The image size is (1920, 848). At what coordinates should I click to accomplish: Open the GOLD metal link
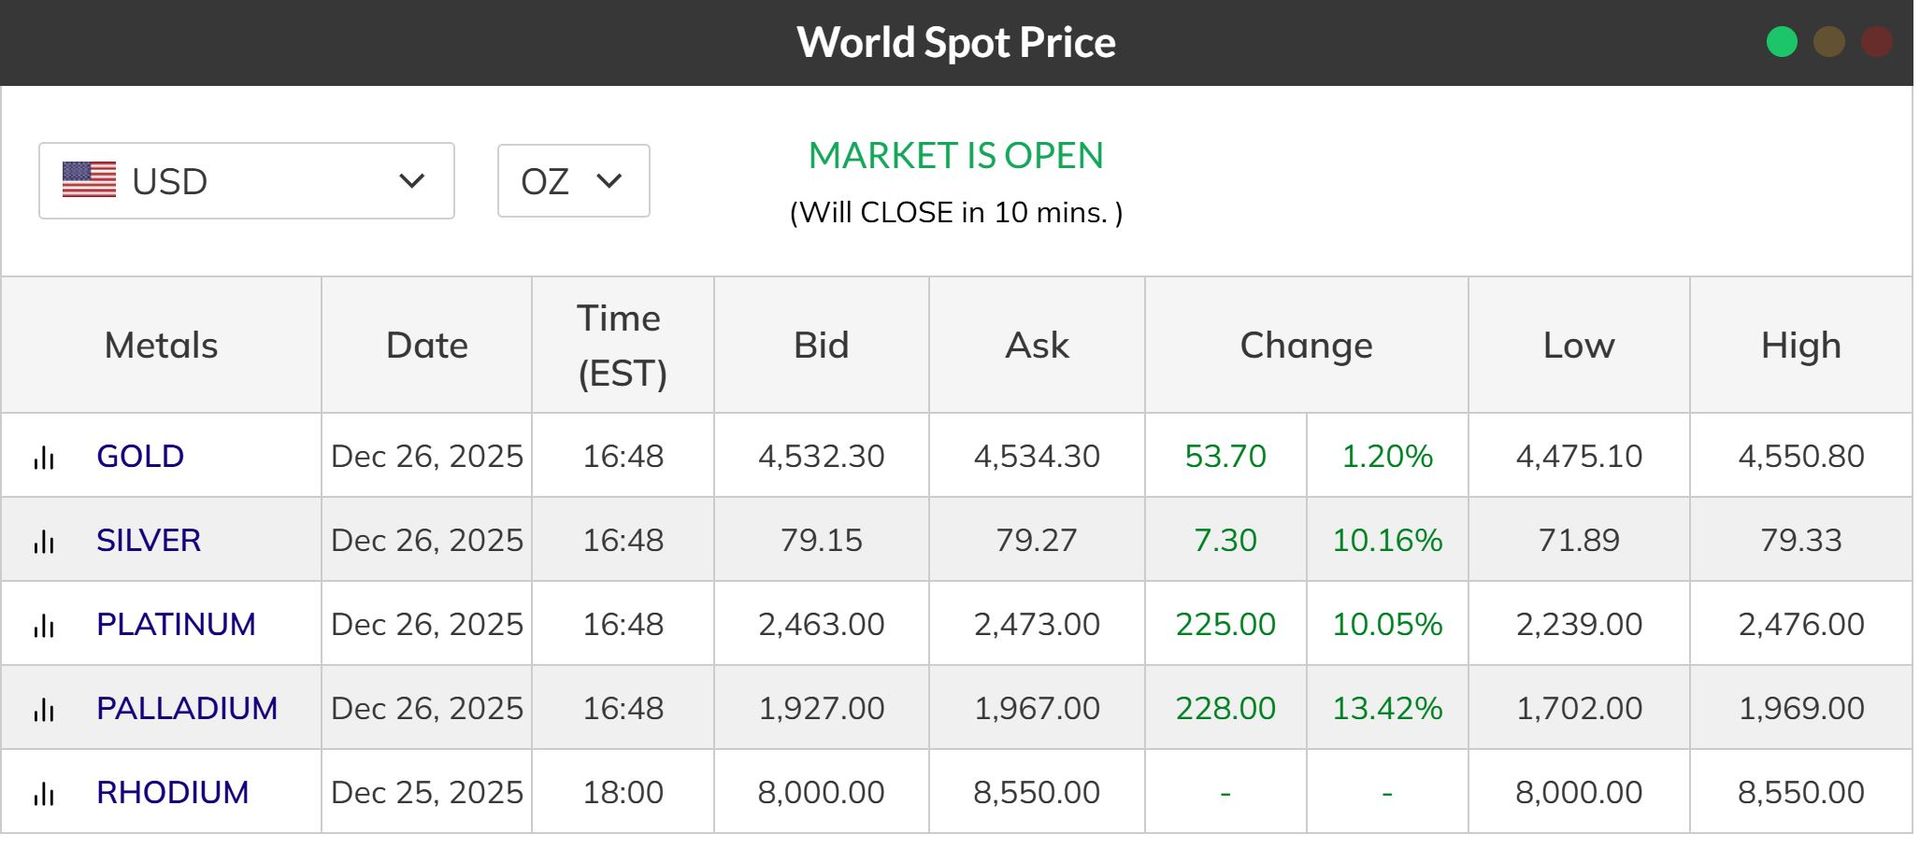click(x=140, y=456)
